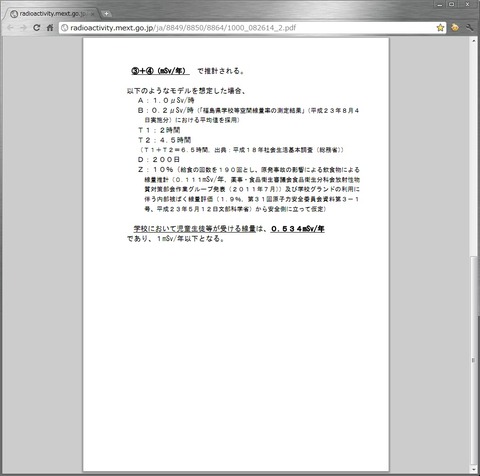This screenshot has height=476, width=480.
Task: Click the line 'D：200日'
Action: coord(159,160)
